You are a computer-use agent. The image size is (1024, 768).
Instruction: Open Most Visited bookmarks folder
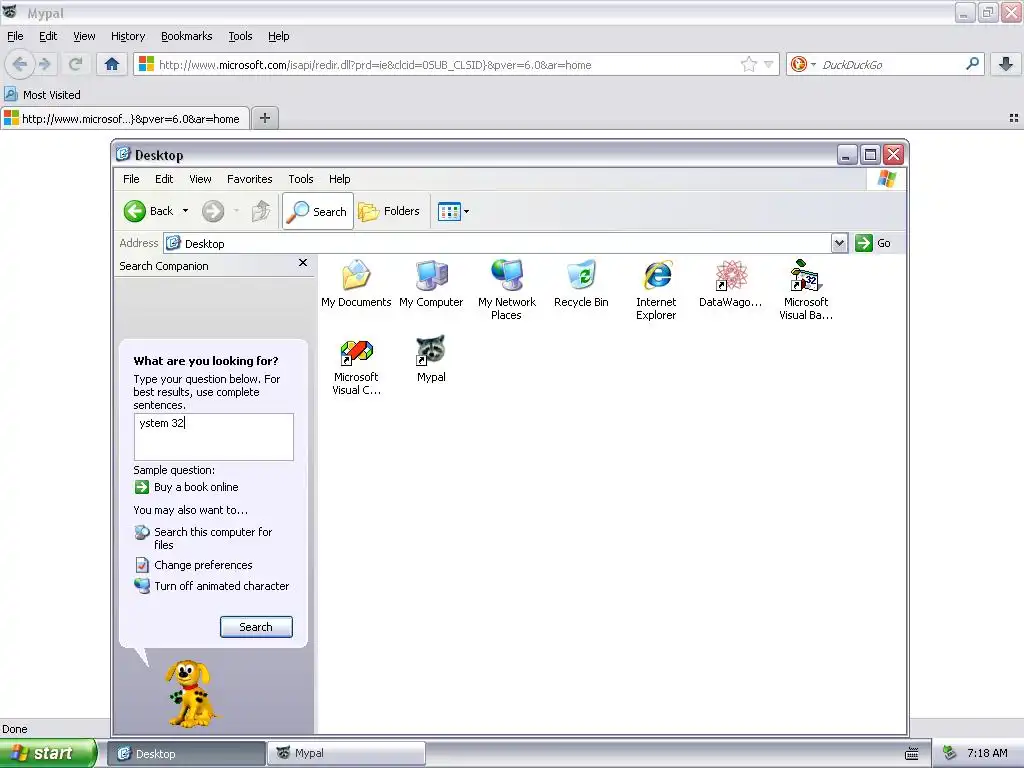tap(43, 95)
